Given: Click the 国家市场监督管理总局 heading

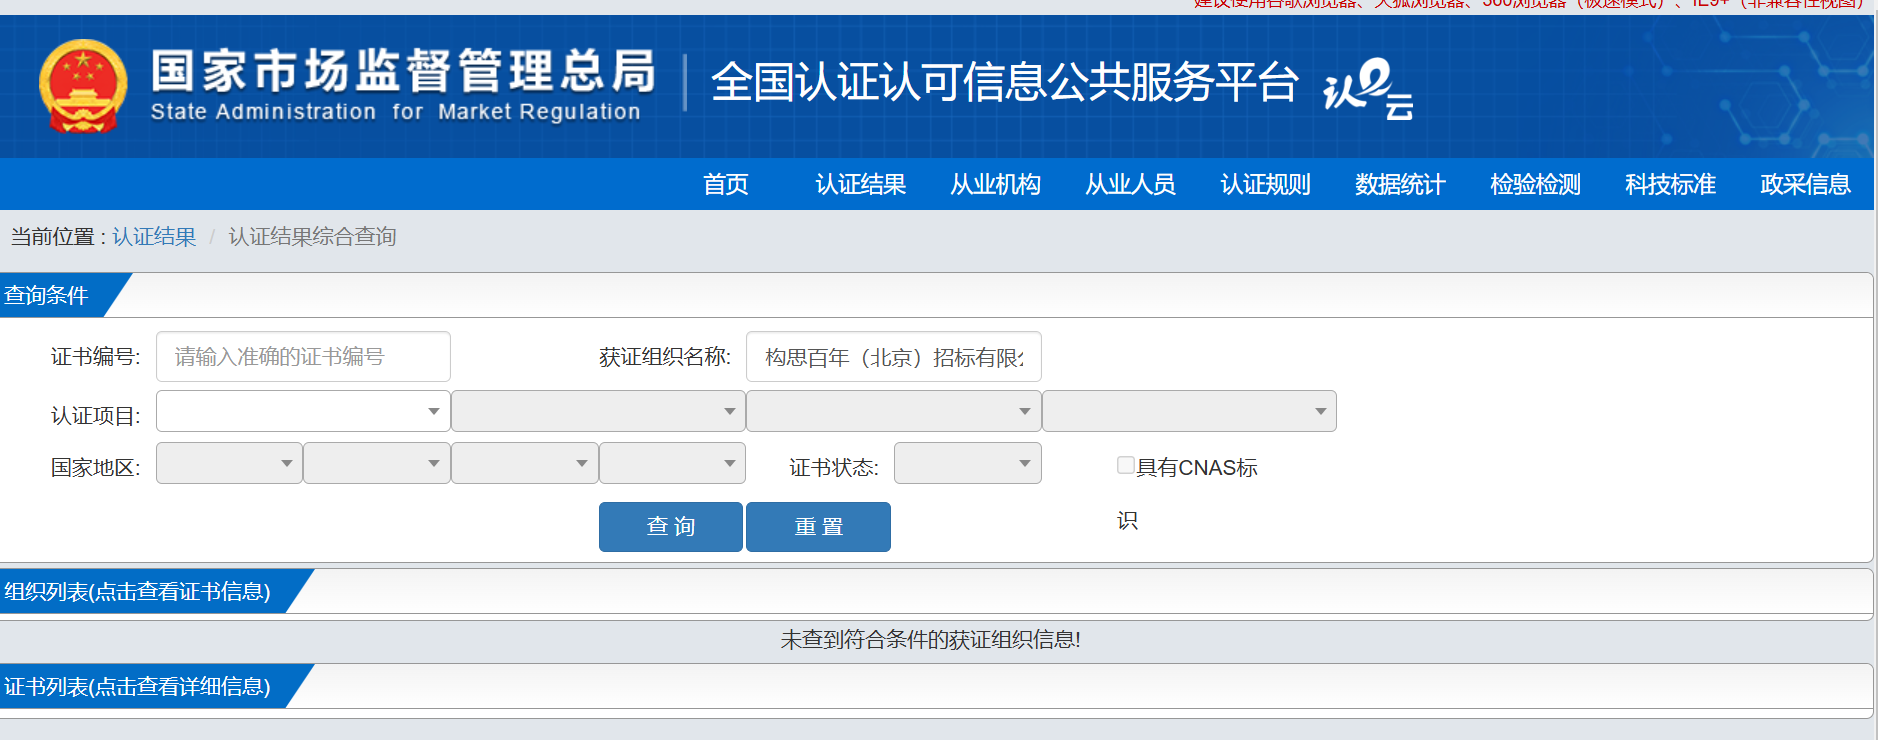Looking at the screenshot, I should click(x=403, y=71).
